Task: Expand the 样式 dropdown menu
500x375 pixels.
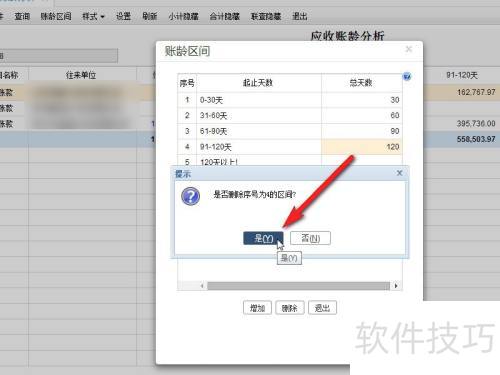Action: [x=93, y=16]
